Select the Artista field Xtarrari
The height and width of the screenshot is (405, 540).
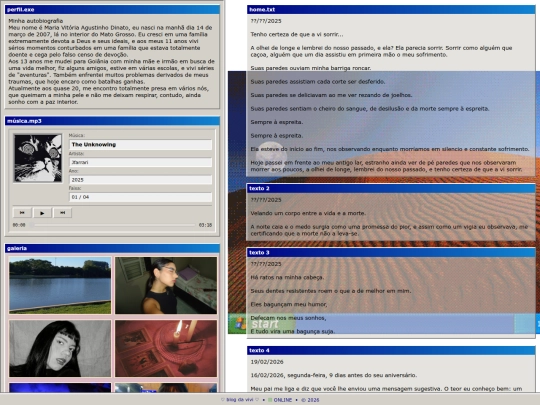pos(141,162)
